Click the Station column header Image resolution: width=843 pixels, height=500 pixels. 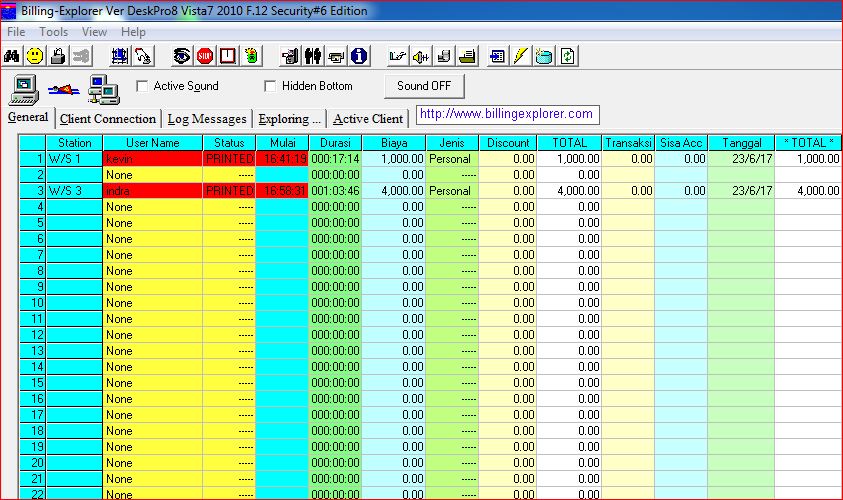pyautogui.click(x=74, y=142)
